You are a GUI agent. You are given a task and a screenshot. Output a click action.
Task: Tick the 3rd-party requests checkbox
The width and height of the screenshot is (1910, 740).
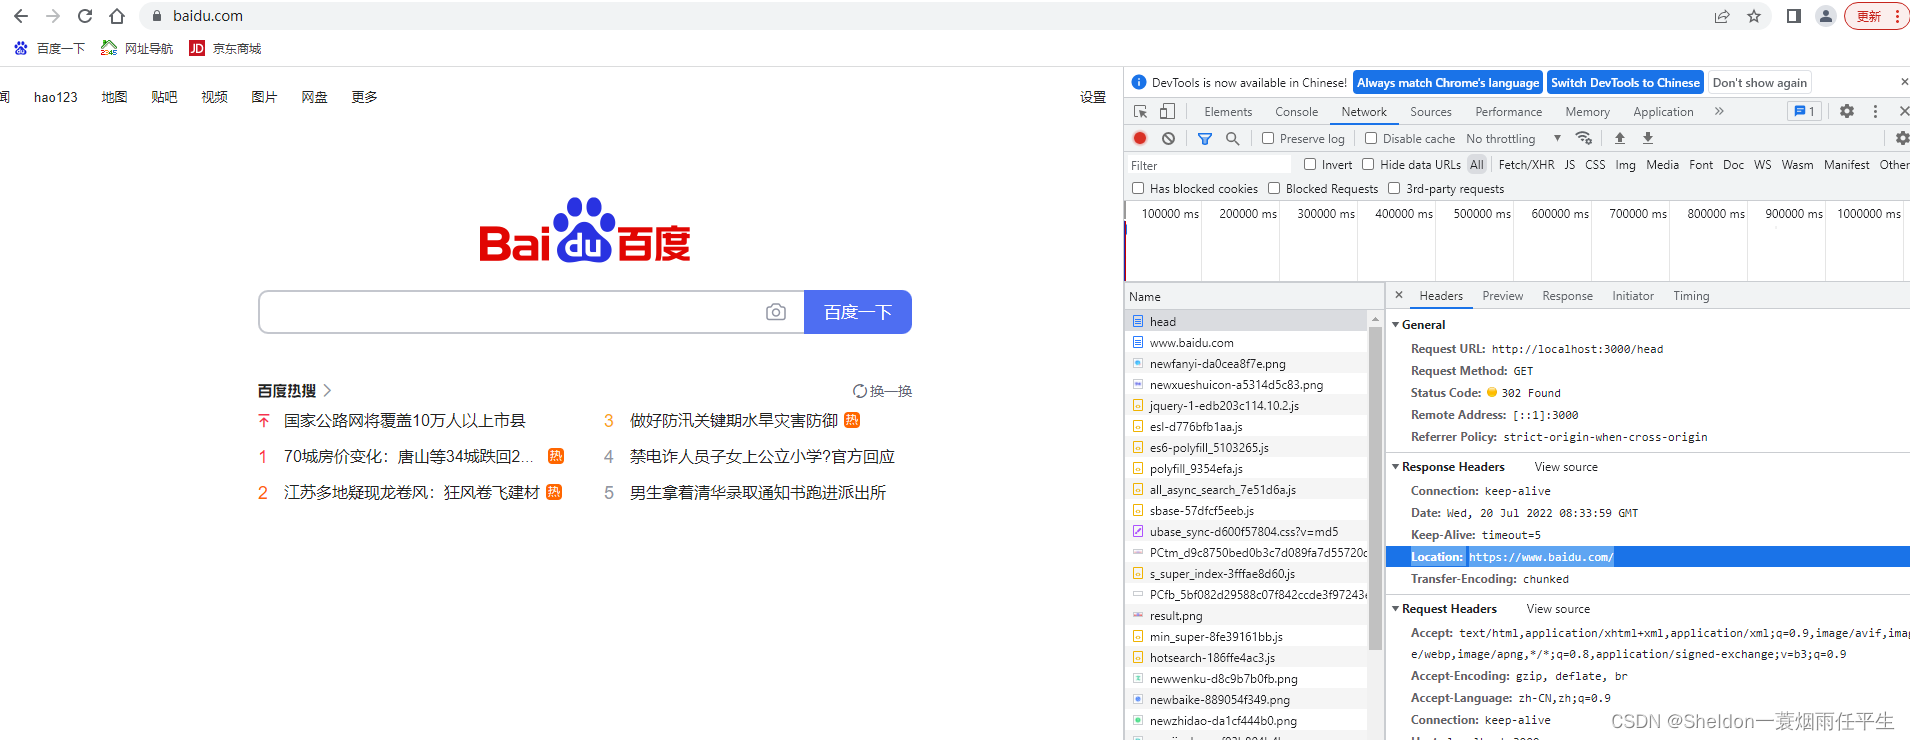click(x=1394, y=188)
